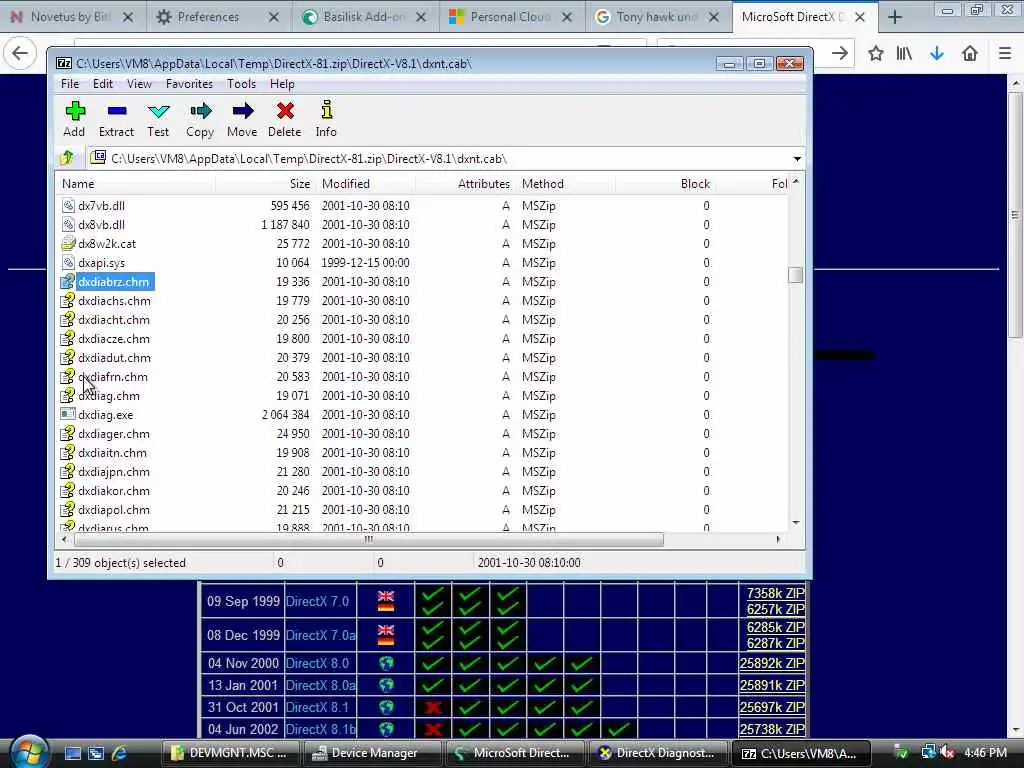
Task: Open the File menu
Action: click(x=70, y=84)
